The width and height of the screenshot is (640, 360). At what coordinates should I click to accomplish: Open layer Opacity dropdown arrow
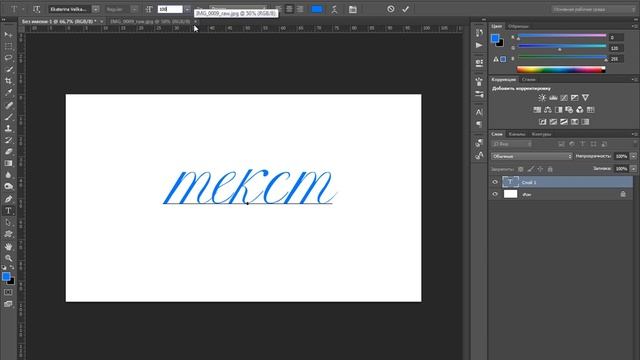click(633, 156)
